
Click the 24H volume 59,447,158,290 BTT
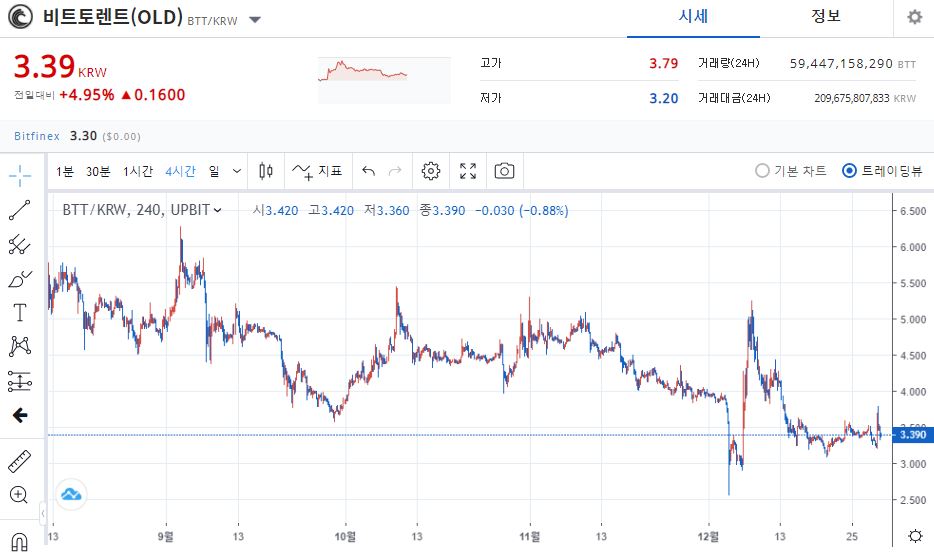tap(852, 63)
